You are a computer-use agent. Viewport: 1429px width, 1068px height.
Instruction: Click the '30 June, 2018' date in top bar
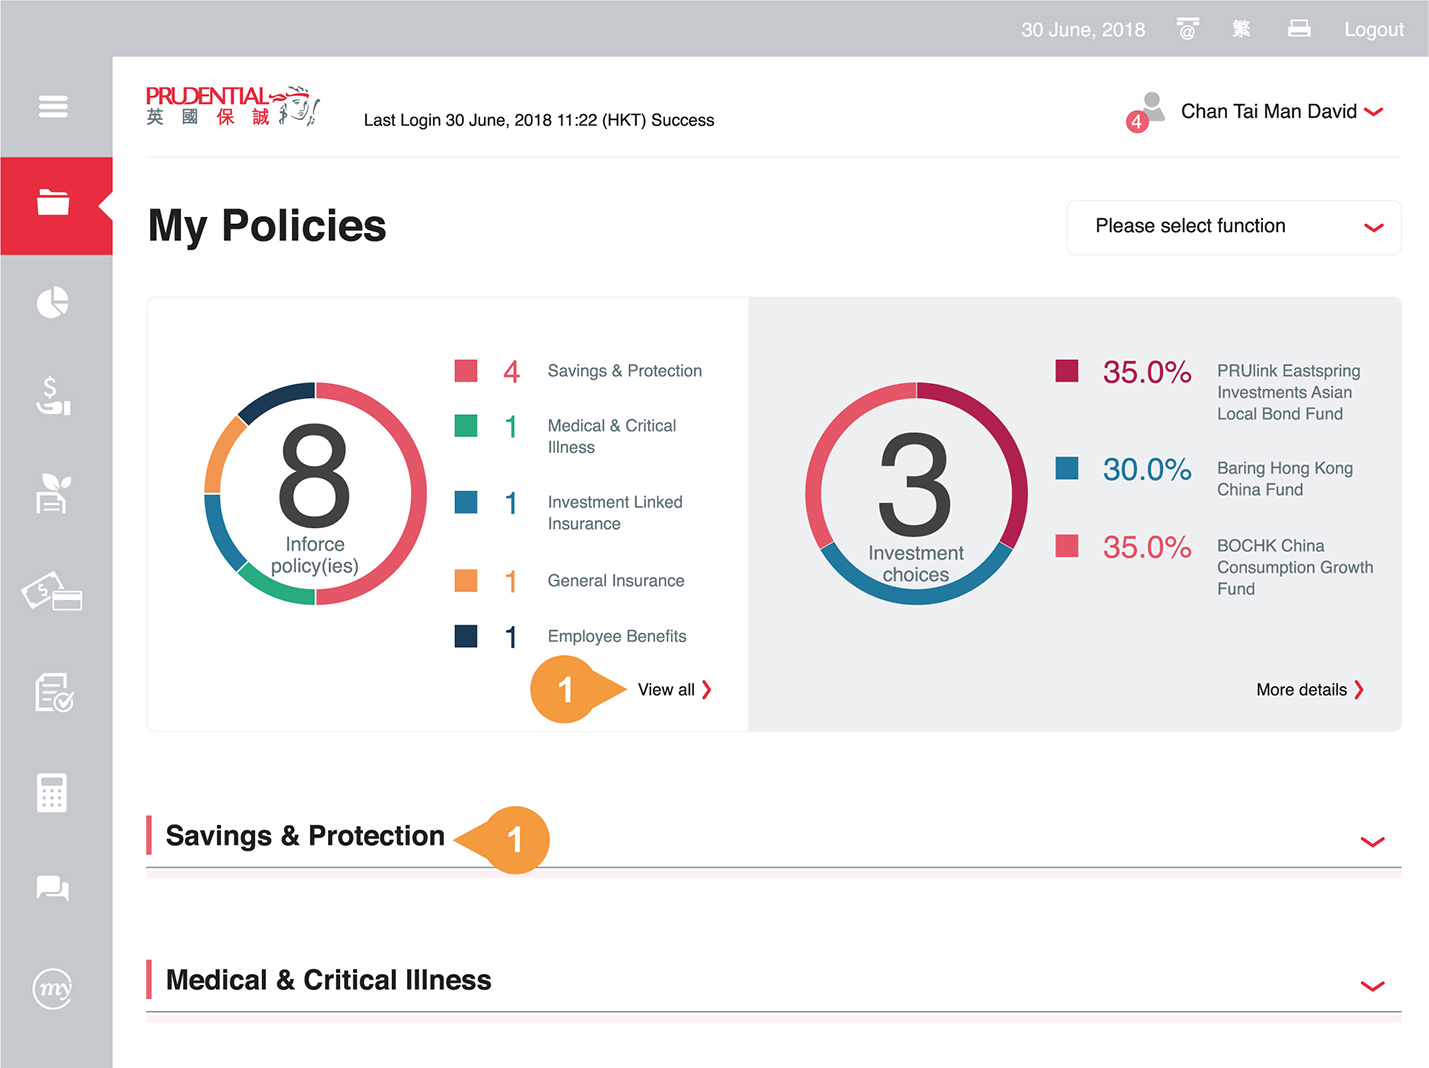pos(1083,30)
